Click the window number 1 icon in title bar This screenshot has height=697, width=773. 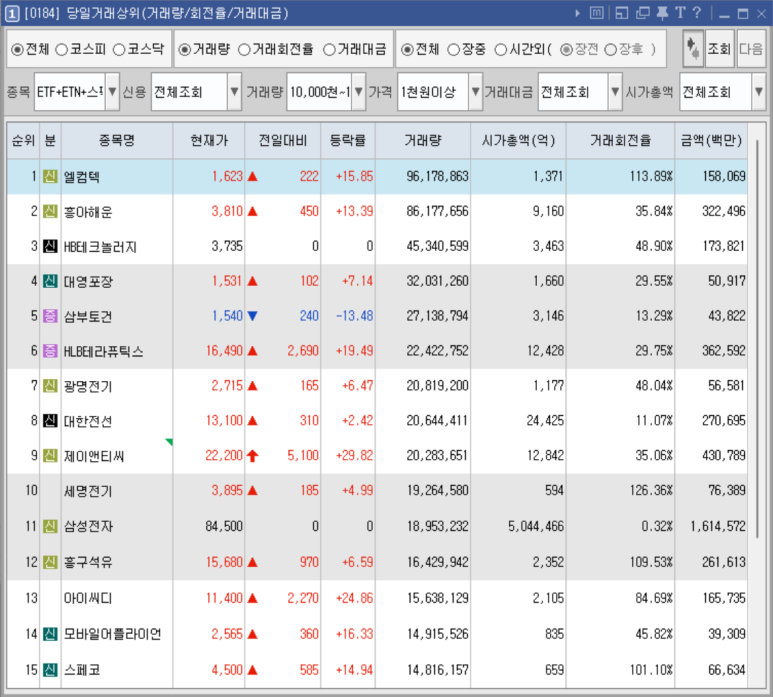tap(12, 13)
